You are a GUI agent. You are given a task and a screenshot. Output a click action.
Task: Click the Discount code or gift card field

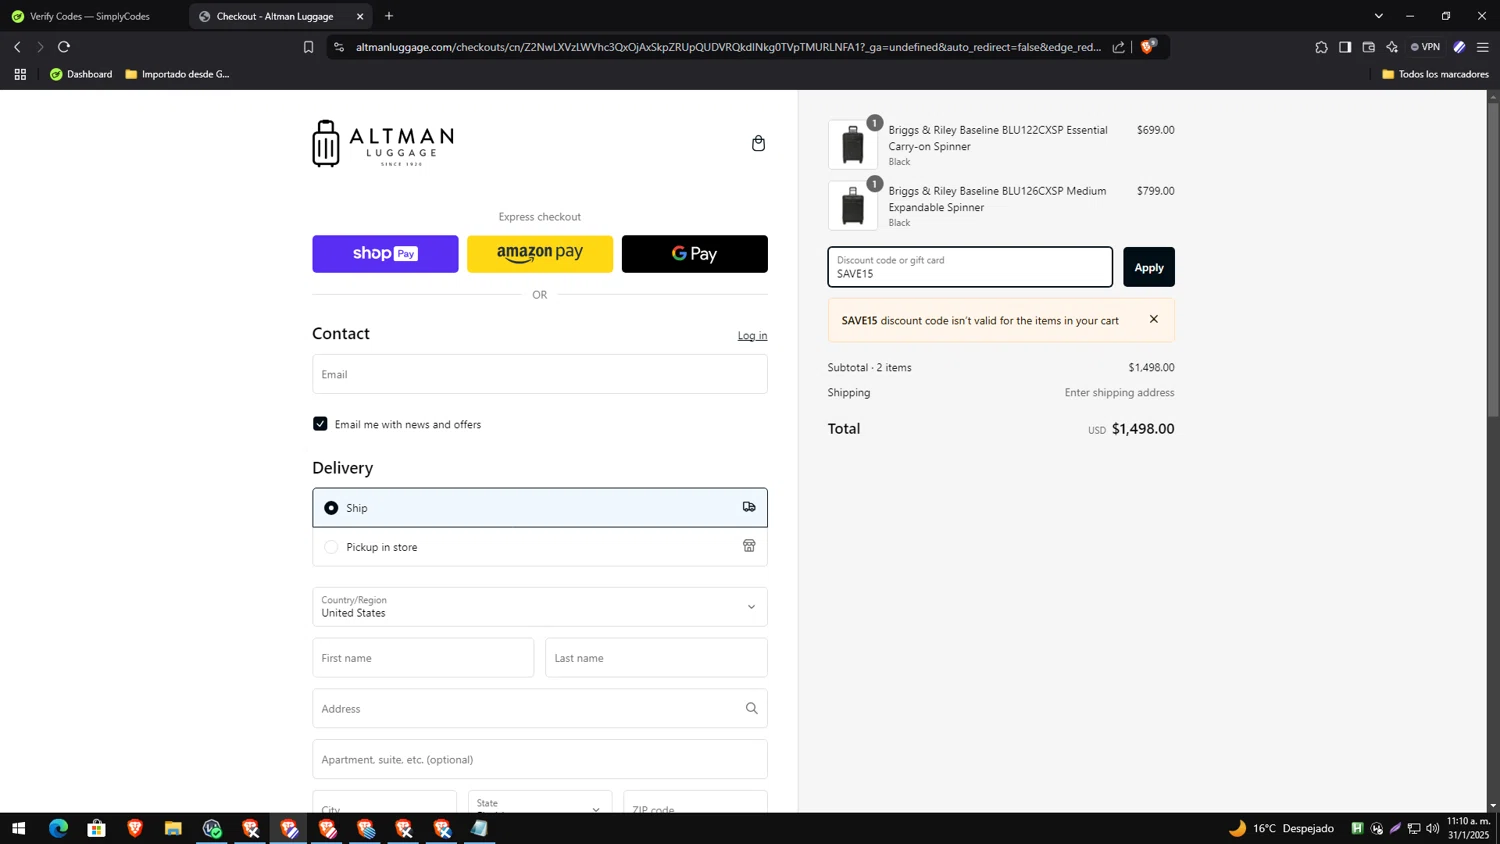(970, 267)
